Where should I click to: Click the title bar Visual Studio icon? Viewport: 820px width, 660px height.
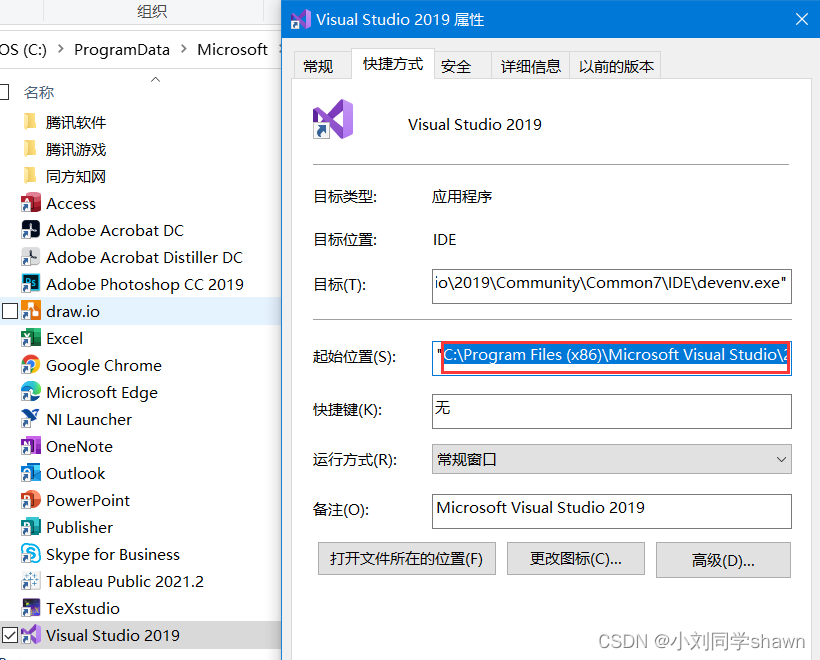point(301,20)
